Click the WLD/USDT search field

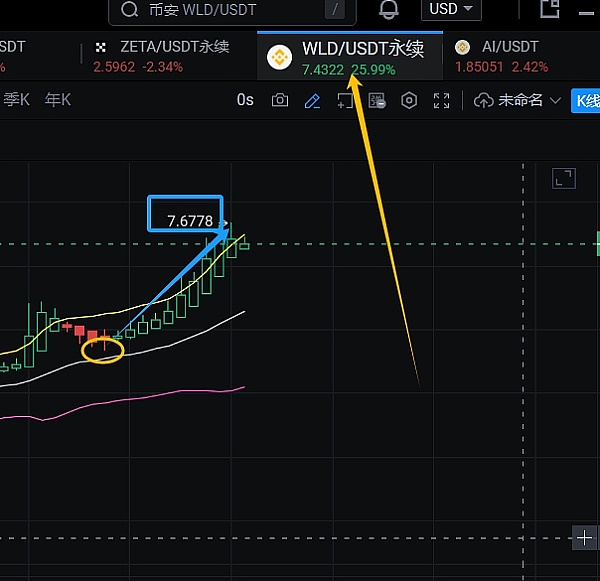click(x=230, y=10)
